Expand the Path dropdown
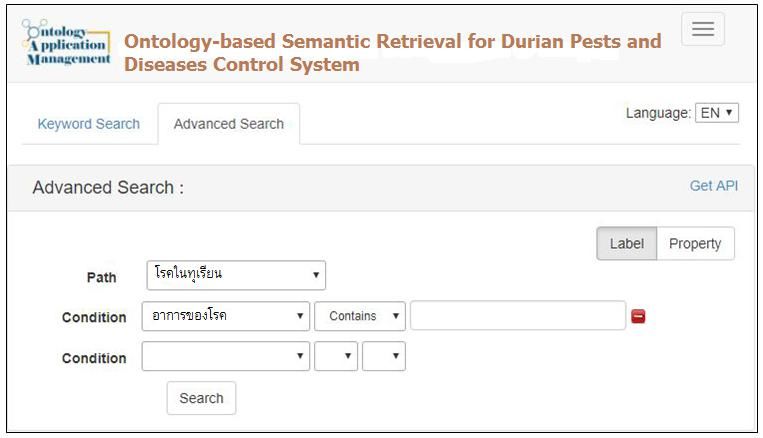The width and height of the screenshot is (763, 438). pyautogui.click(x=236, y=275)
